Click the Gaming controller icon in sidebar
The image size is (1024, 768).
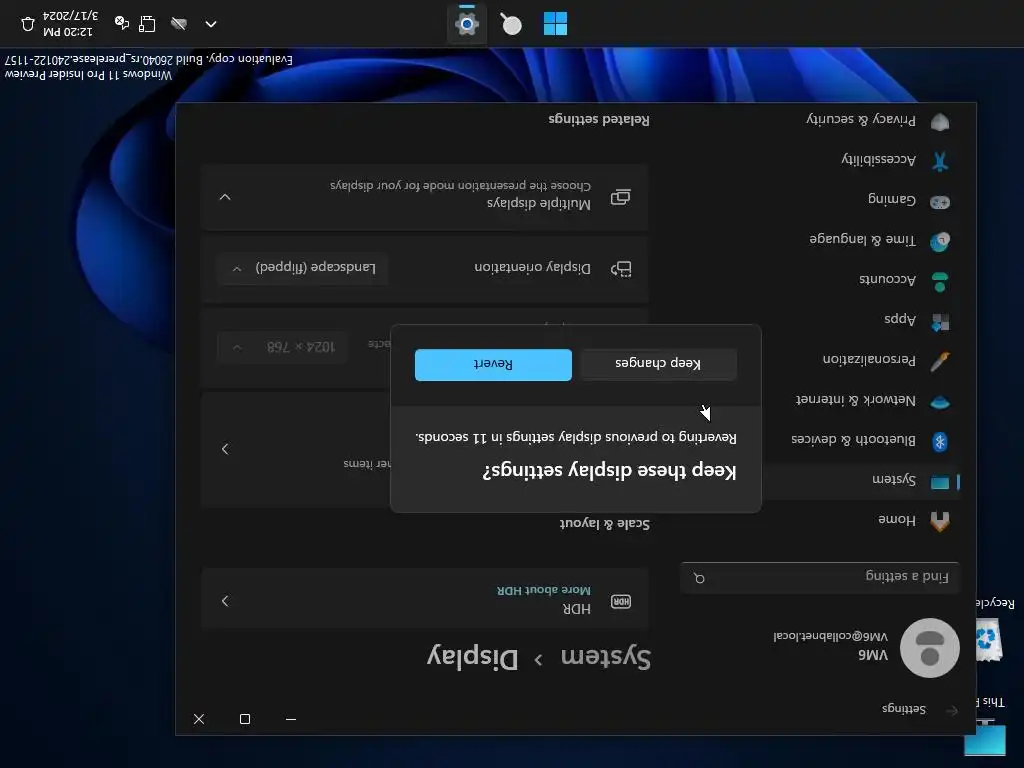click(x=940, y=201)
